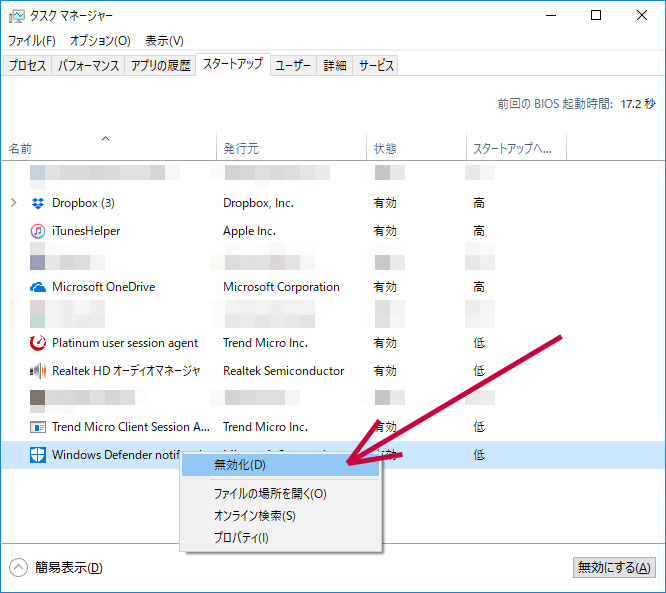The height and width of the screenshot is (593, 666).
Task: Click the Task Manager title bar icon
Action: [17, 16]
